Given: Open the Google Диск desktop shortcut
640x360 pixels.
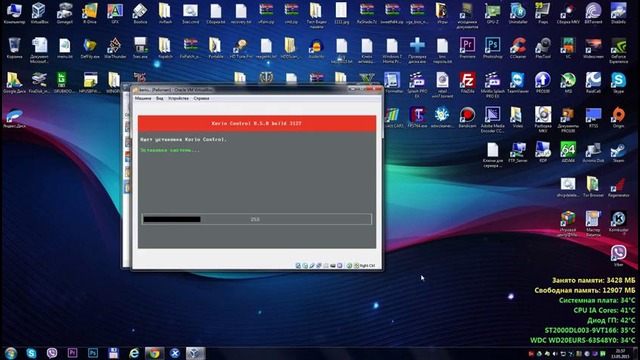Looking at the screenshot, I should [14, 82].
